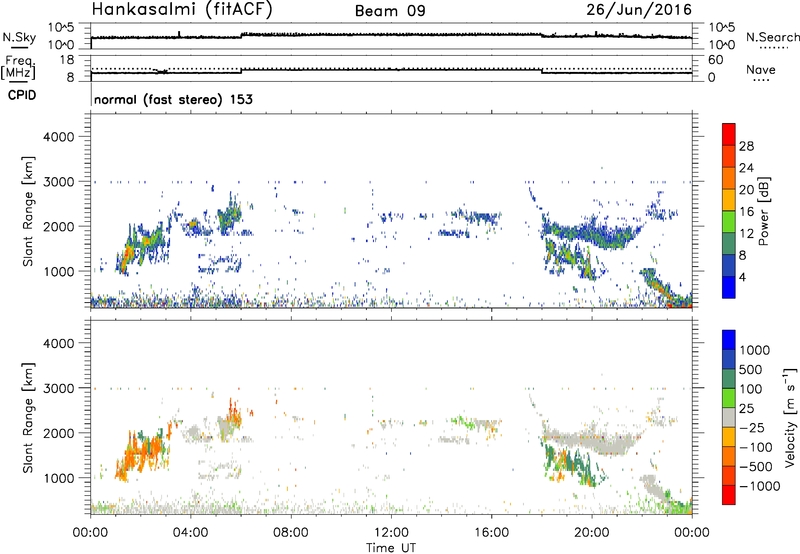Image resolution: width=800 pixels, height=554 pixels.
Task: Select the 4000 tick on the power panel
Action: [x=59, y=137]
